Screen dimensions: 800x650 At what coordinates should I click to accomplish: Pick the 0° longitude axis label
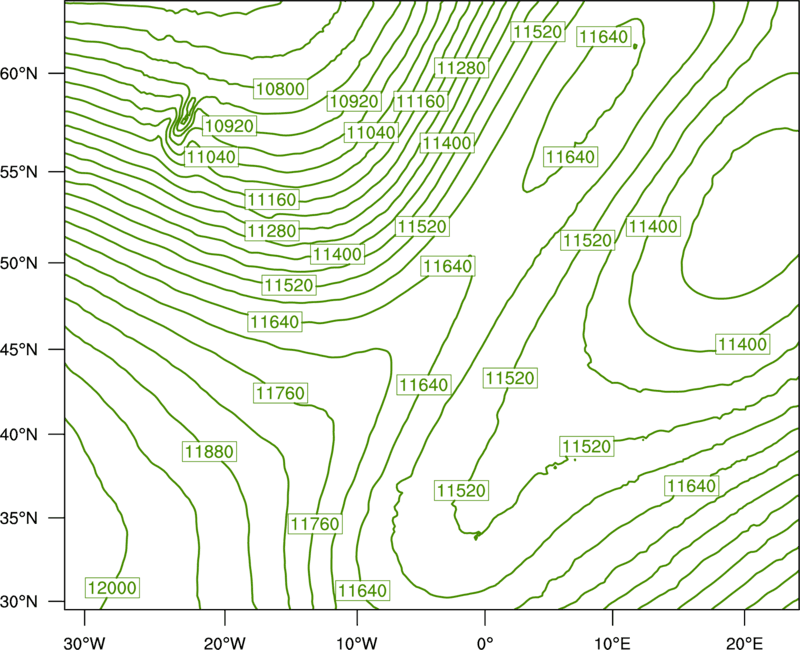(485, 643)
